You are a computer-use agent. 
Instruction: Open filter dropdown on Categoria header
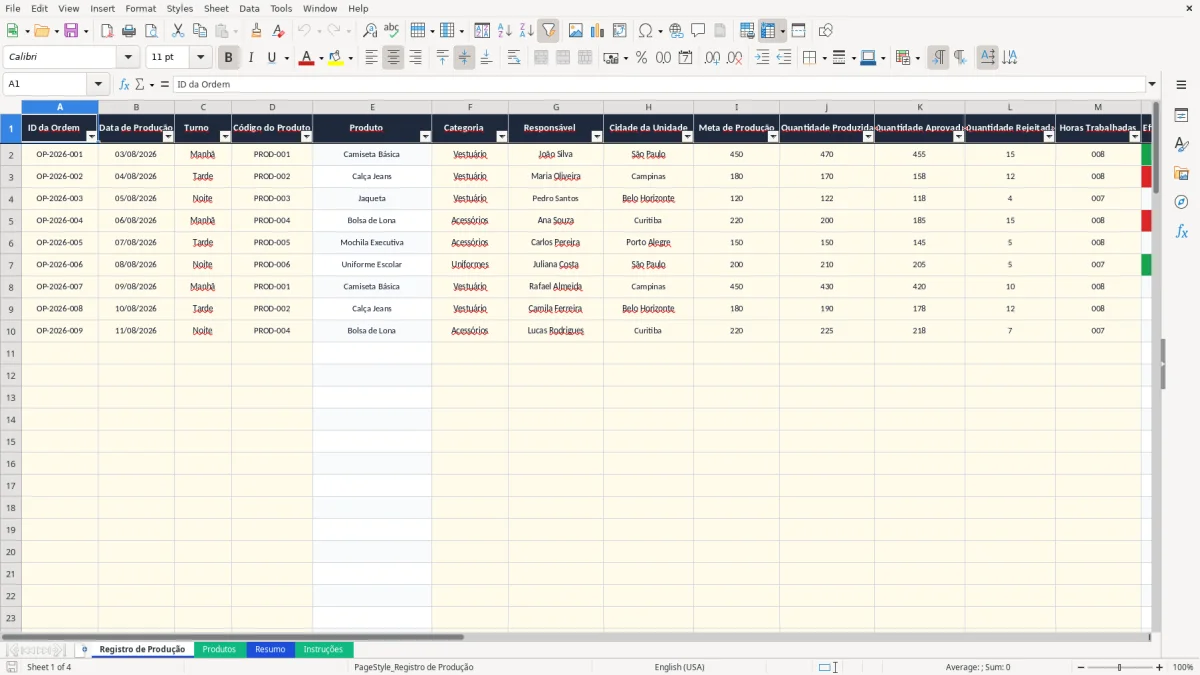tap(501, 136)
